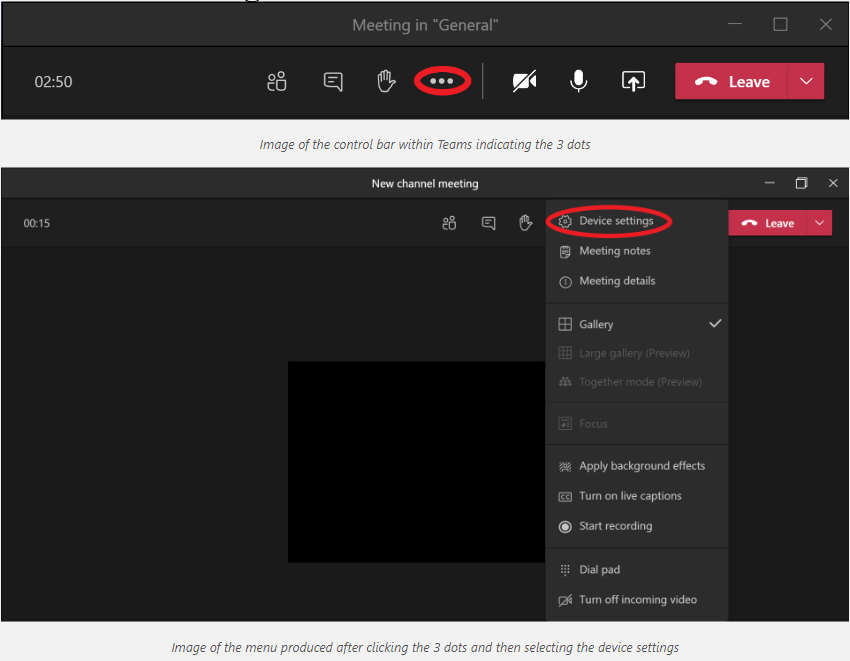Open More actions three dots in General meeting

[442, 81]
